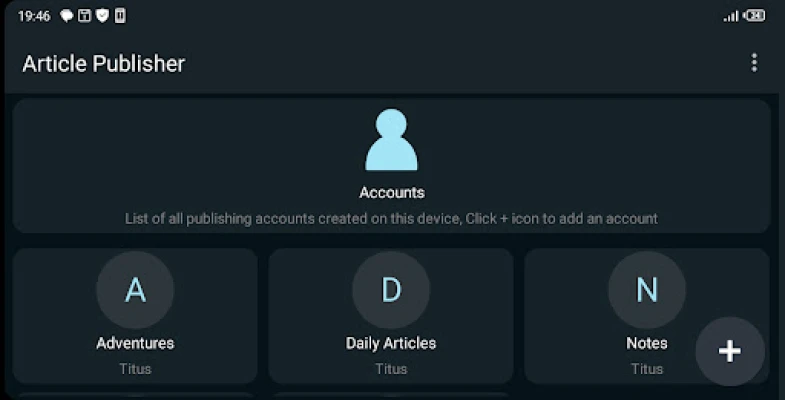Tap the signal strength icon
Image resolution: width=785 pixels, height=400 pixels.
pyautogui.click(x=731, y=17)
